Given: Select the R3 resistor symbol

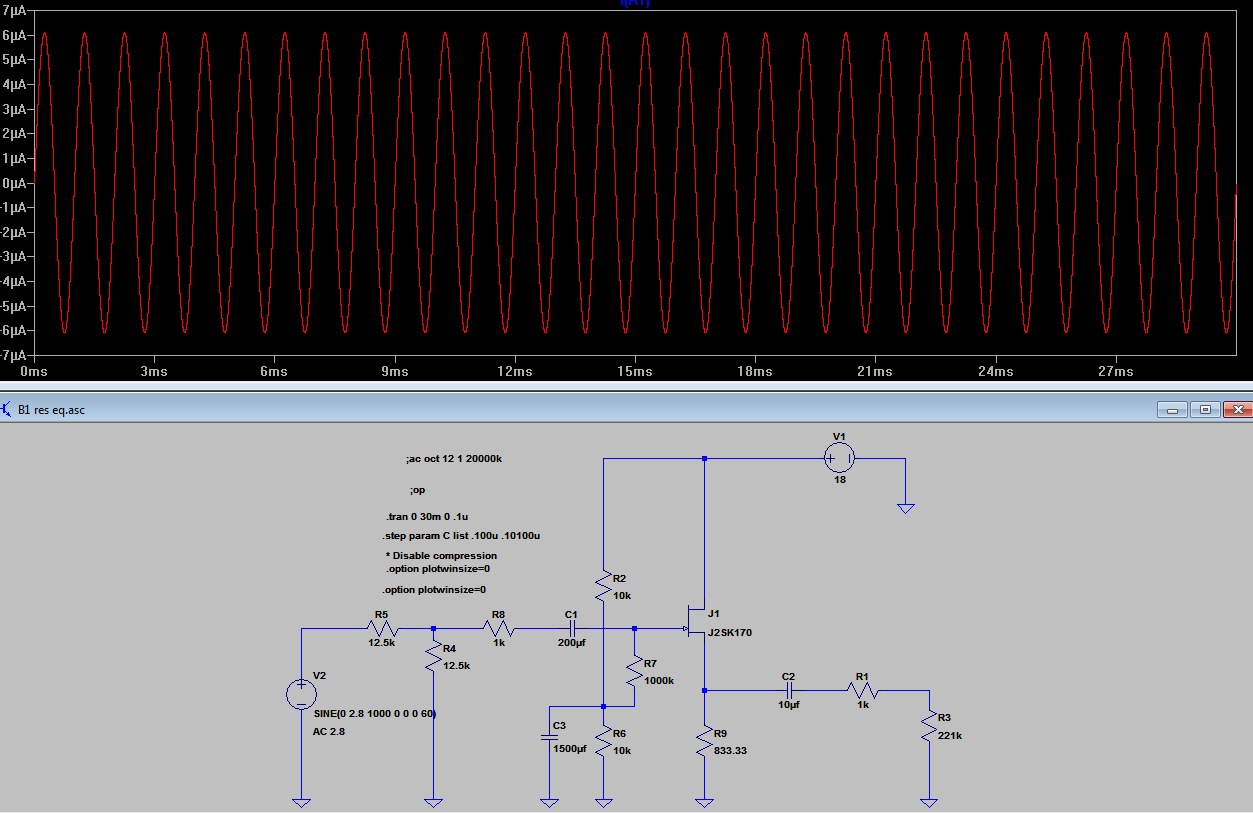Looking at the screenshot, I should point(930,725).
